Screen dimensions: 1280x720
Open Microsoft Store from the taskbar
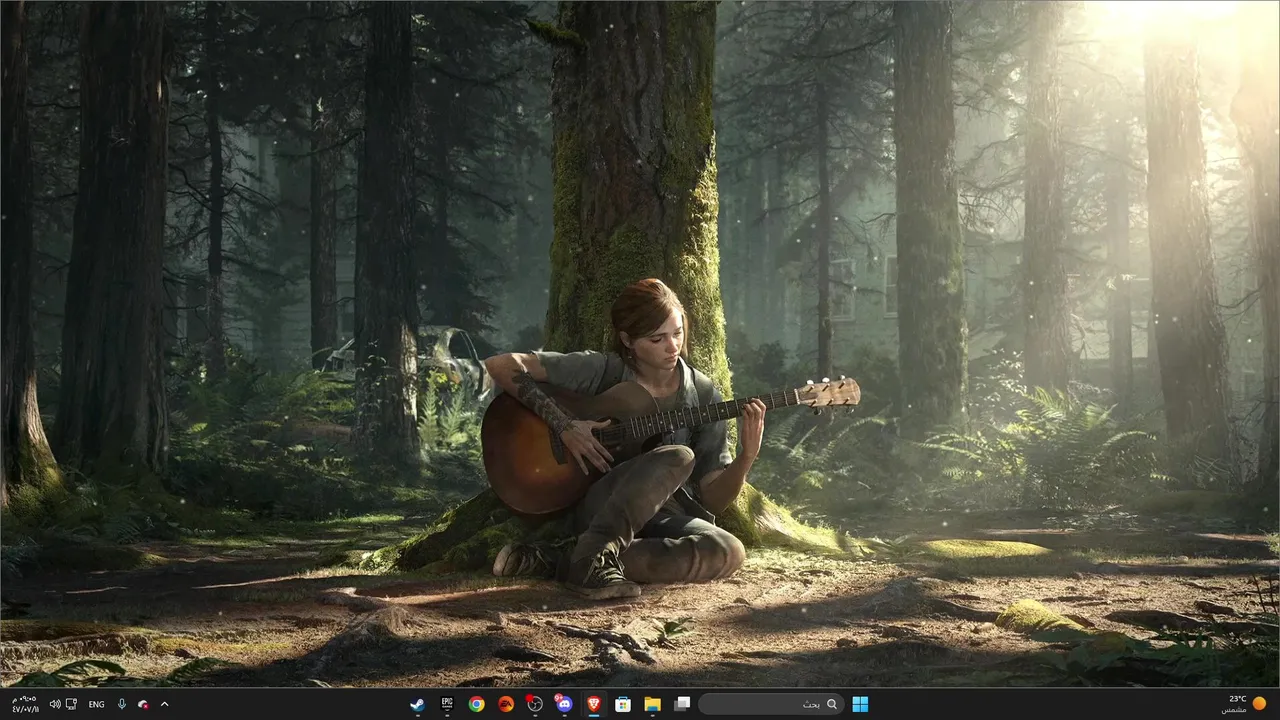coord(623,704)
